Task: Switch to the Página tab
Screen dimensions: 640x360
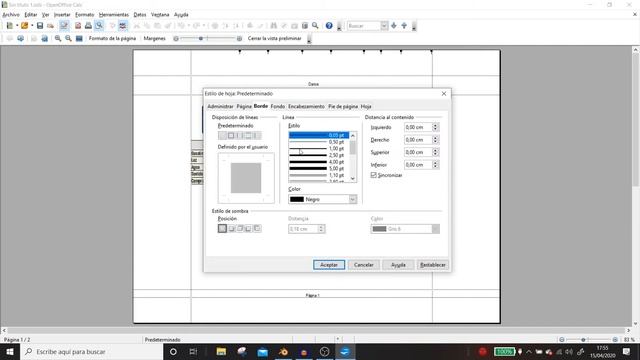Action: [x=244, y=107]
